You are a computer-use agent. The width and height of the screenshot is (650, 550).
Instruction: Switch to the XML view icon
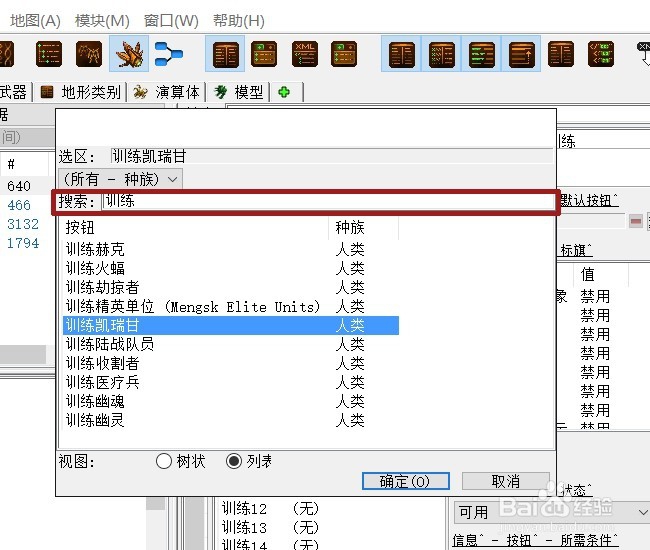(305, 54)
